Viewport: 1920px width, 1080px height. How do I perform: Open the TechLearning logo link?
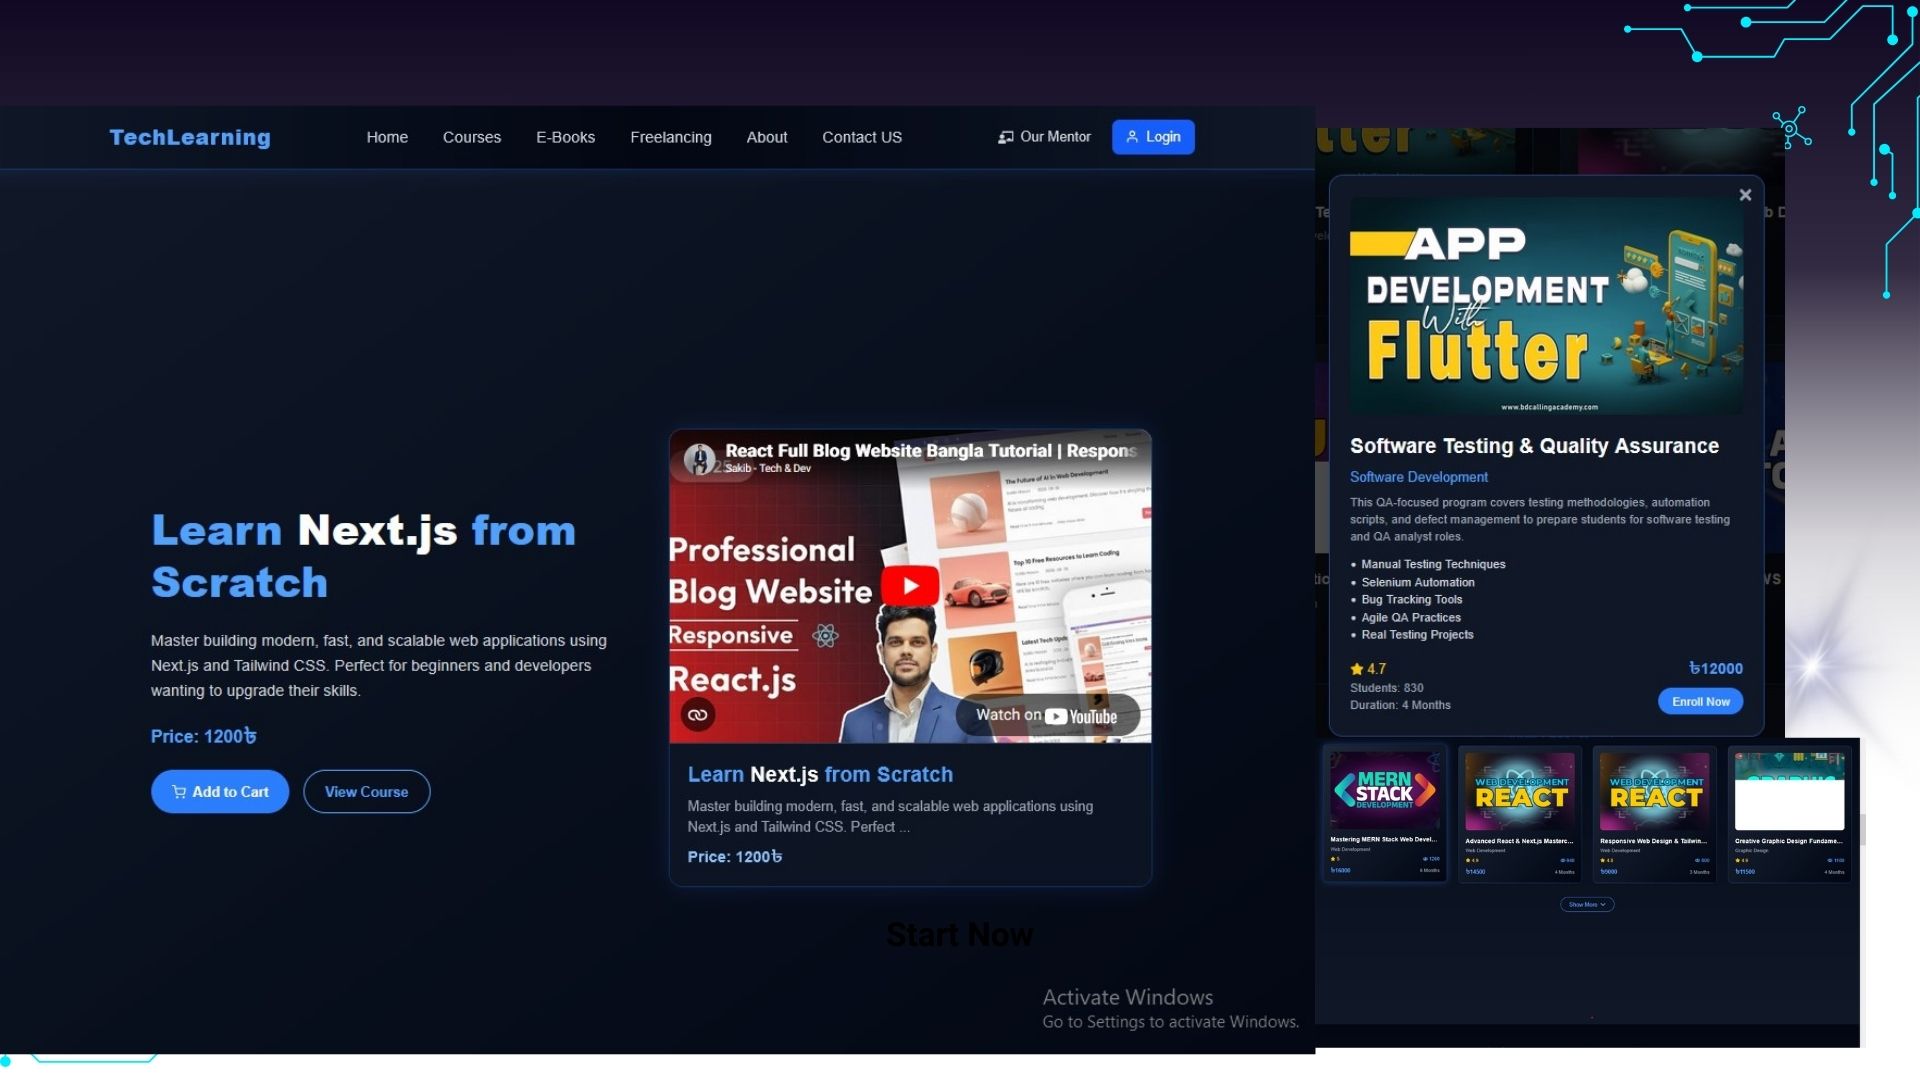tap(190, 137)
